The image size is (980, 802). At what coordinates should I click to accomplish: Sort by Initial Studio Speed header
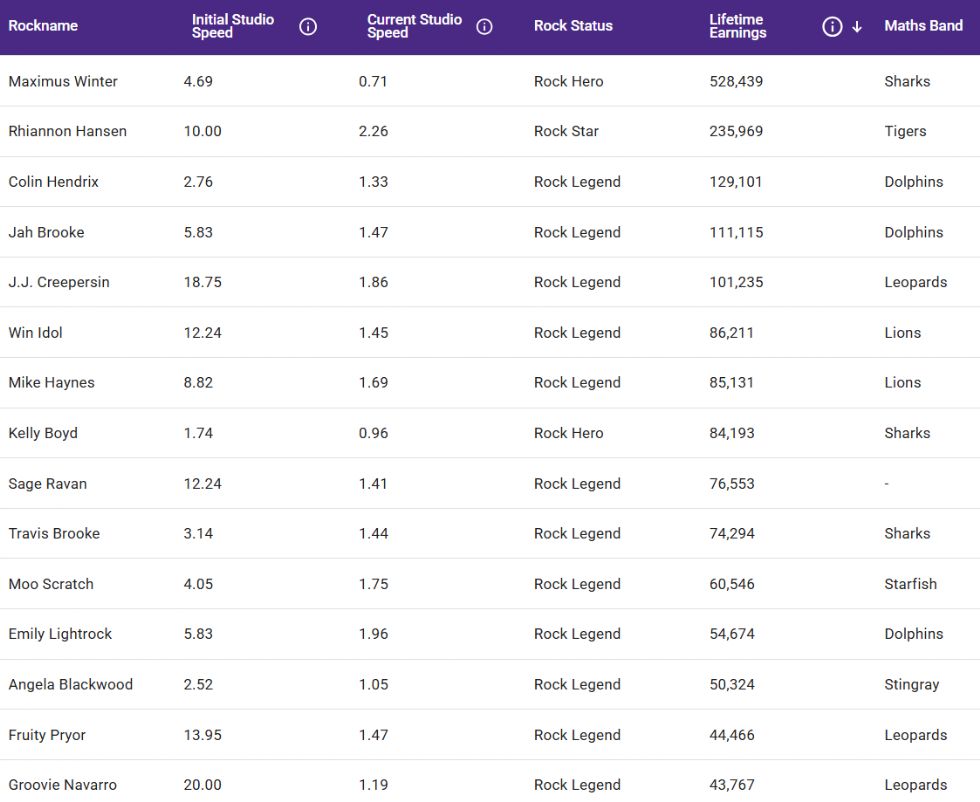pyautogui.click(x=233, y=26)
